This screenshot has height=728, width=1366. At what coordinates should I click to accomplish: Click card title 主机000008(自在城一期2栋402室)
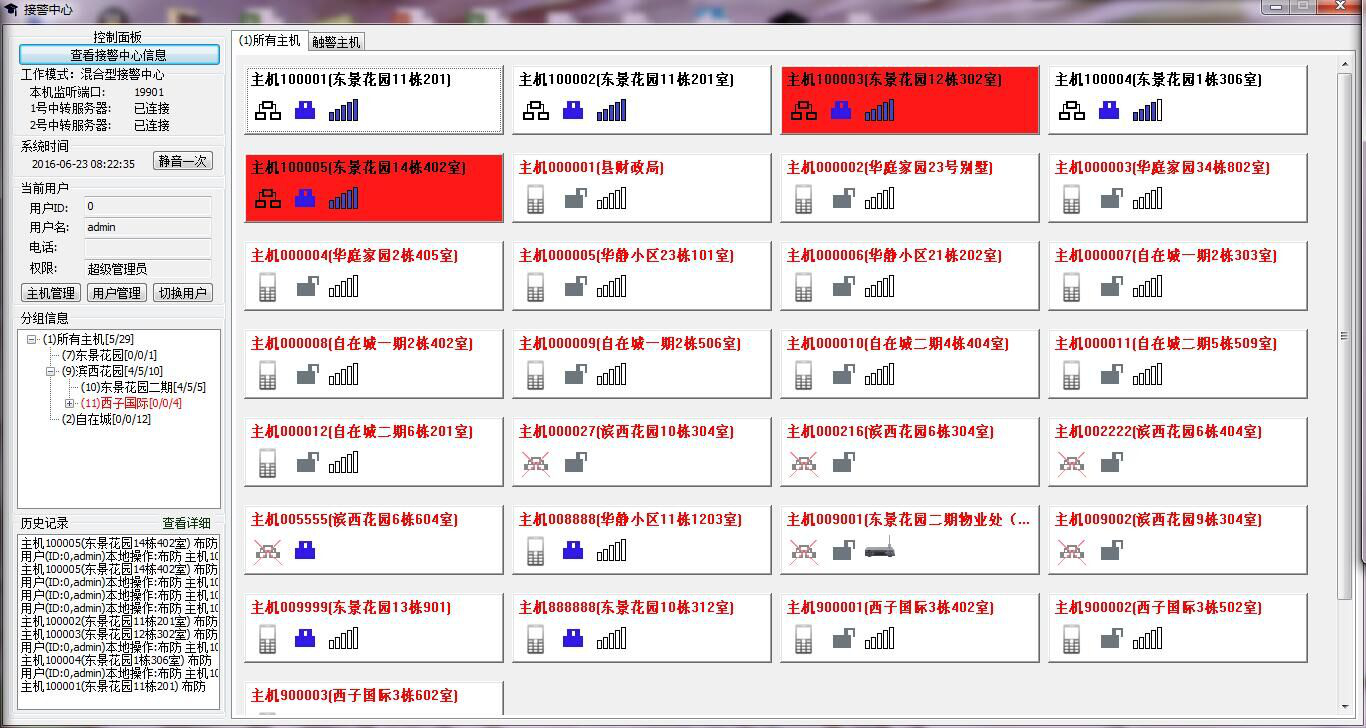coord(361,343)
